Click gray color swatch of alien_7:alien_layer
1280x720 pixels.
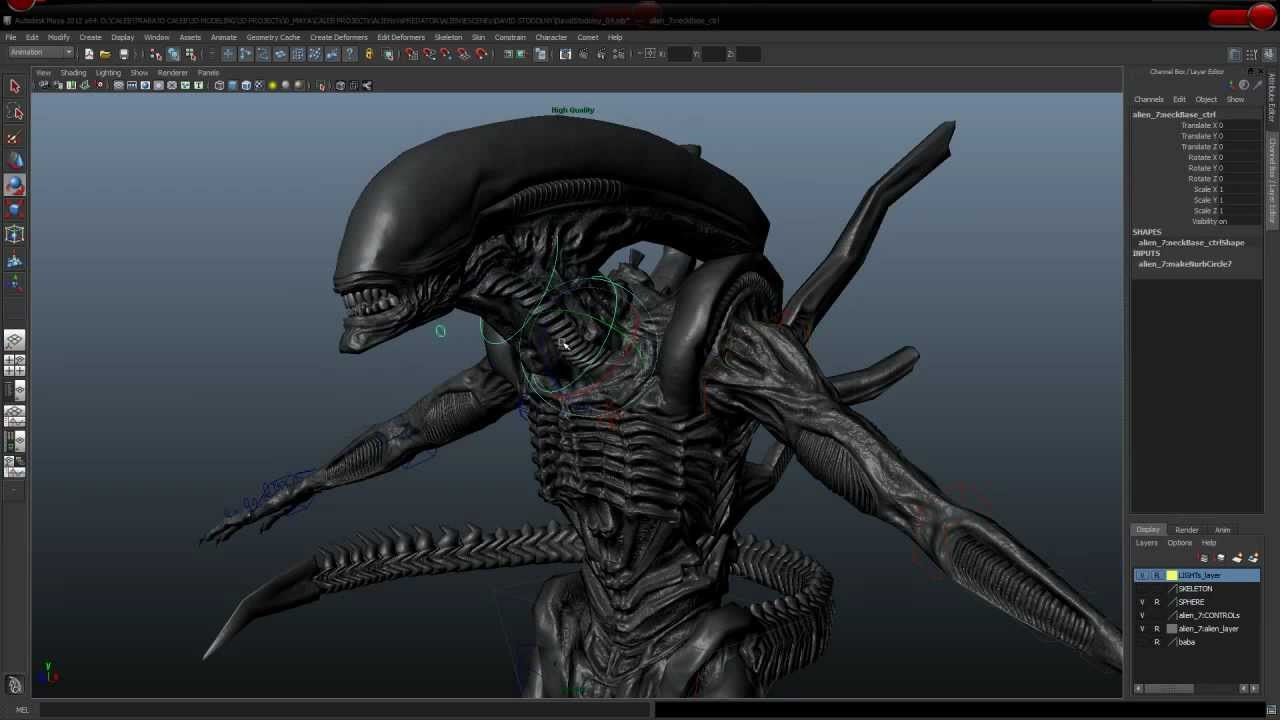click(x=1171, y=629)
